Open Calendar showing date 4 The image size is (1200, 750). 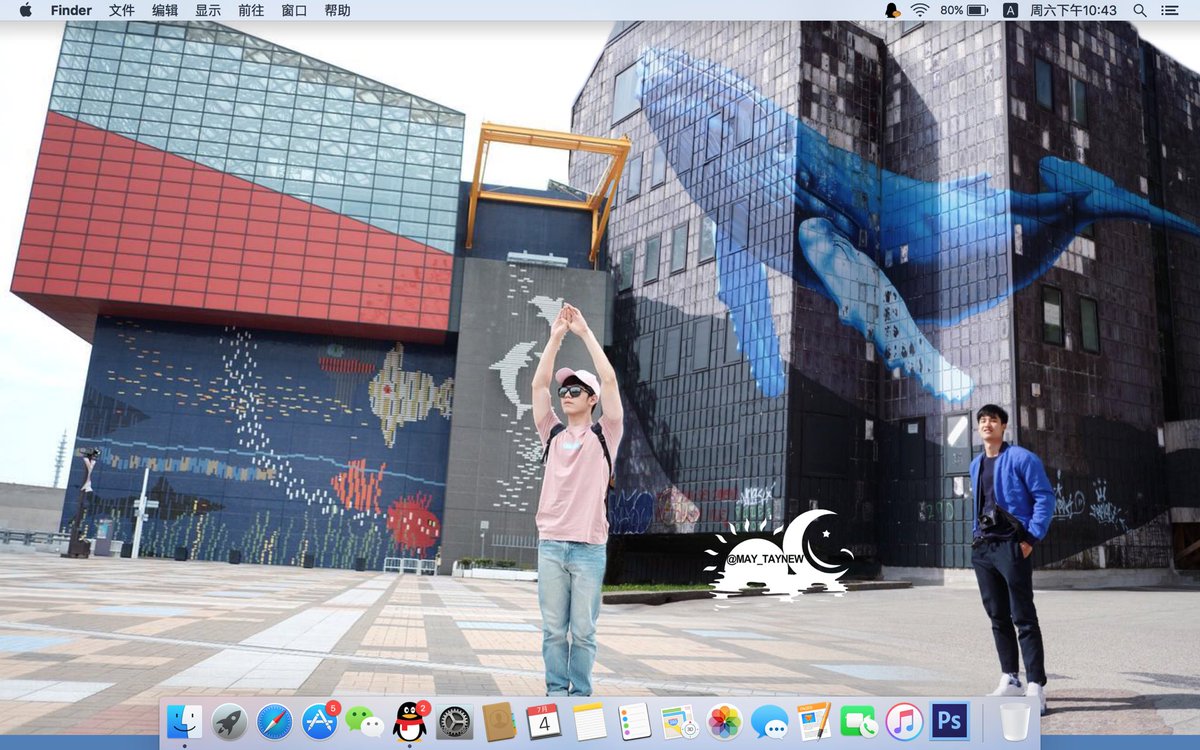(544, 721)
